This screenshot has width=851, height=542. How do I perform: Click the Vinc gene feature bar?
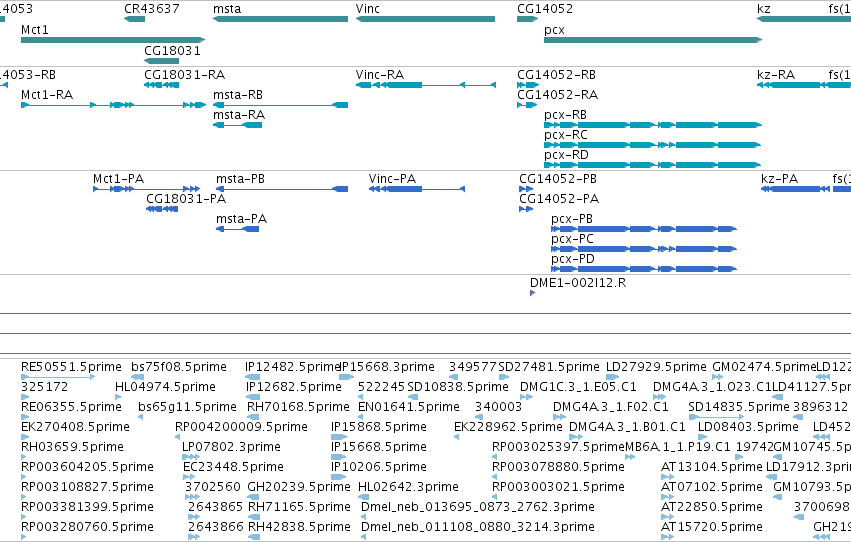[425, 19]
